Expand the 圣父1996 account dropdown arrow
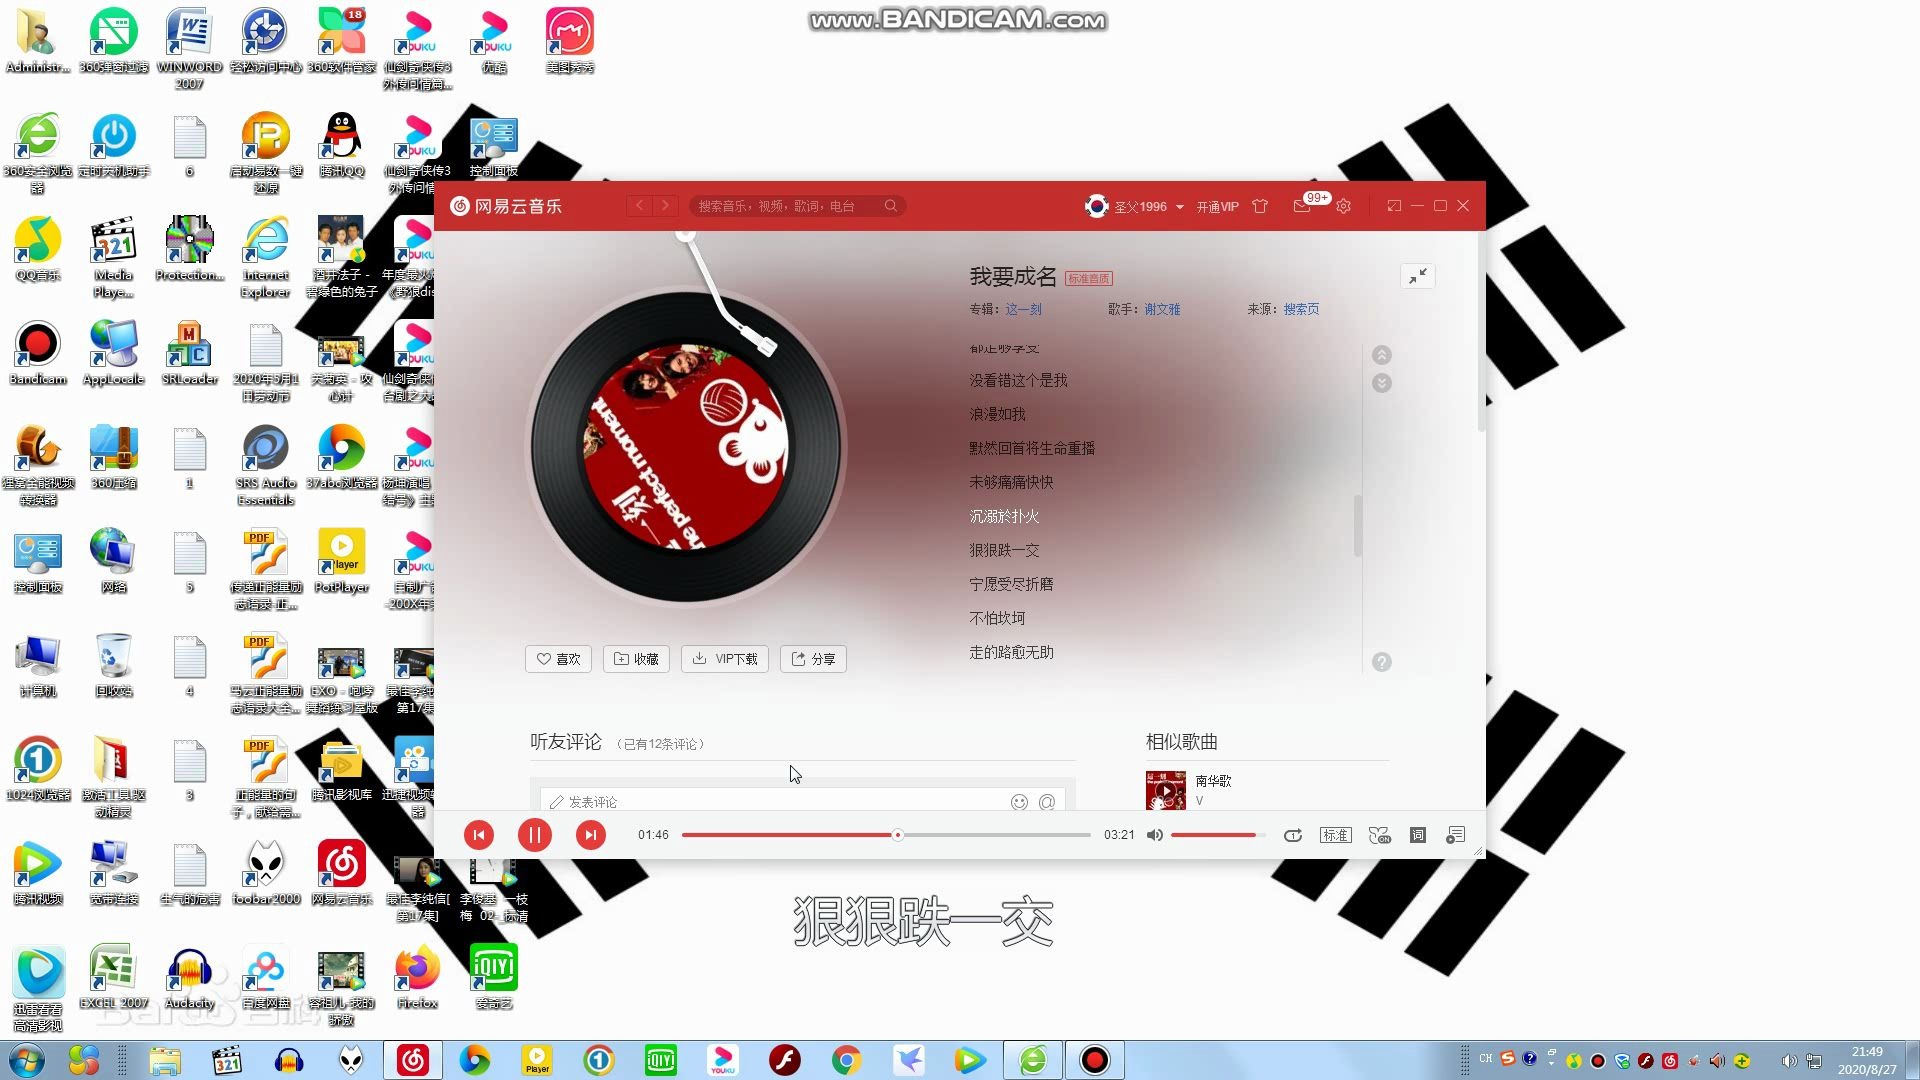The image size is (1920, 1080). pos(1180,207)
